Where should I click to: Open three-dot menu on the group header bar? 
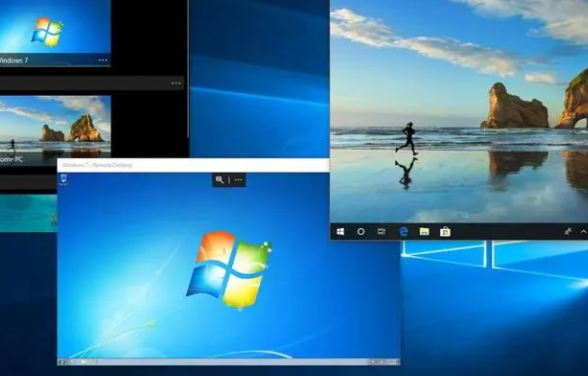(176, 83)
